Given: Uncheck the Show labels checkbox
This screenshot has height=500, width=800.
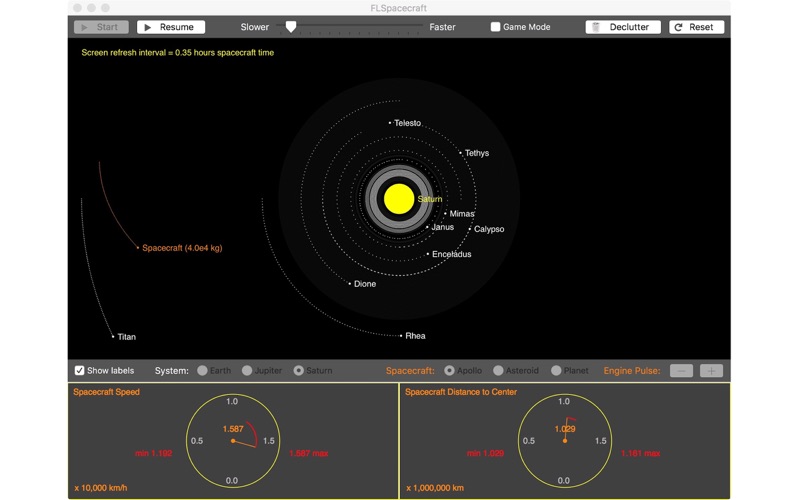Looking at the screenshot, I should tap(80, 371).
